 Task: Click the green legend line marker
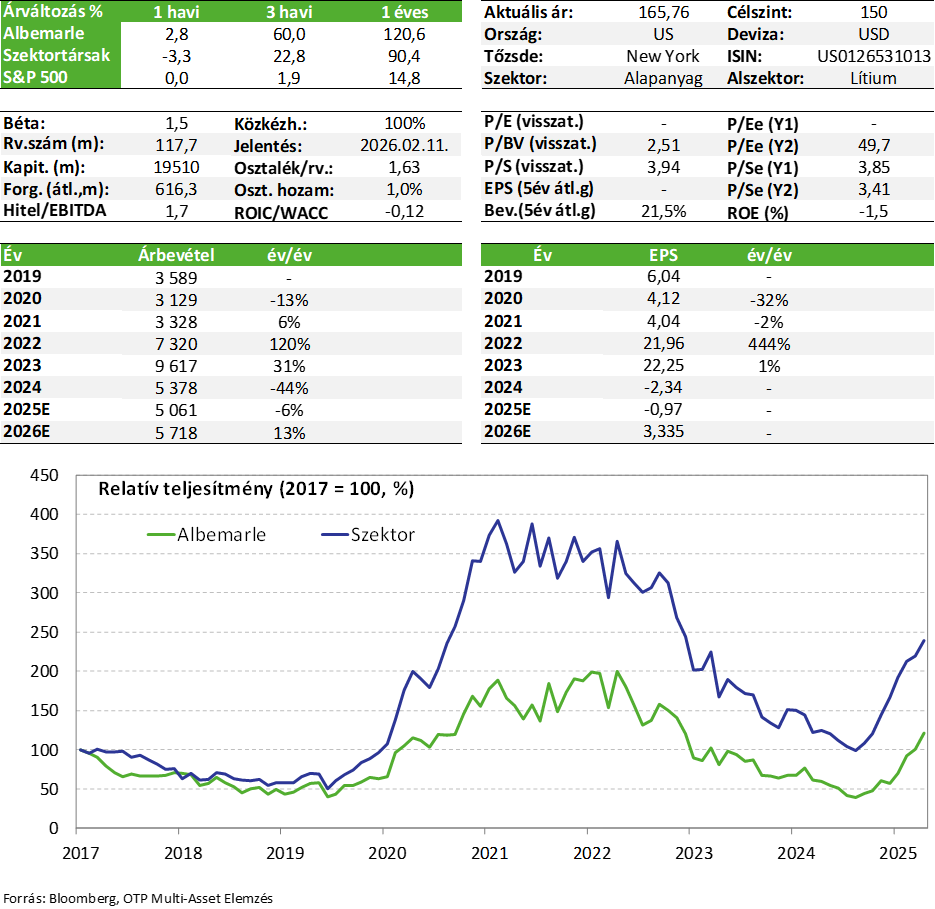tap(160, 534)
